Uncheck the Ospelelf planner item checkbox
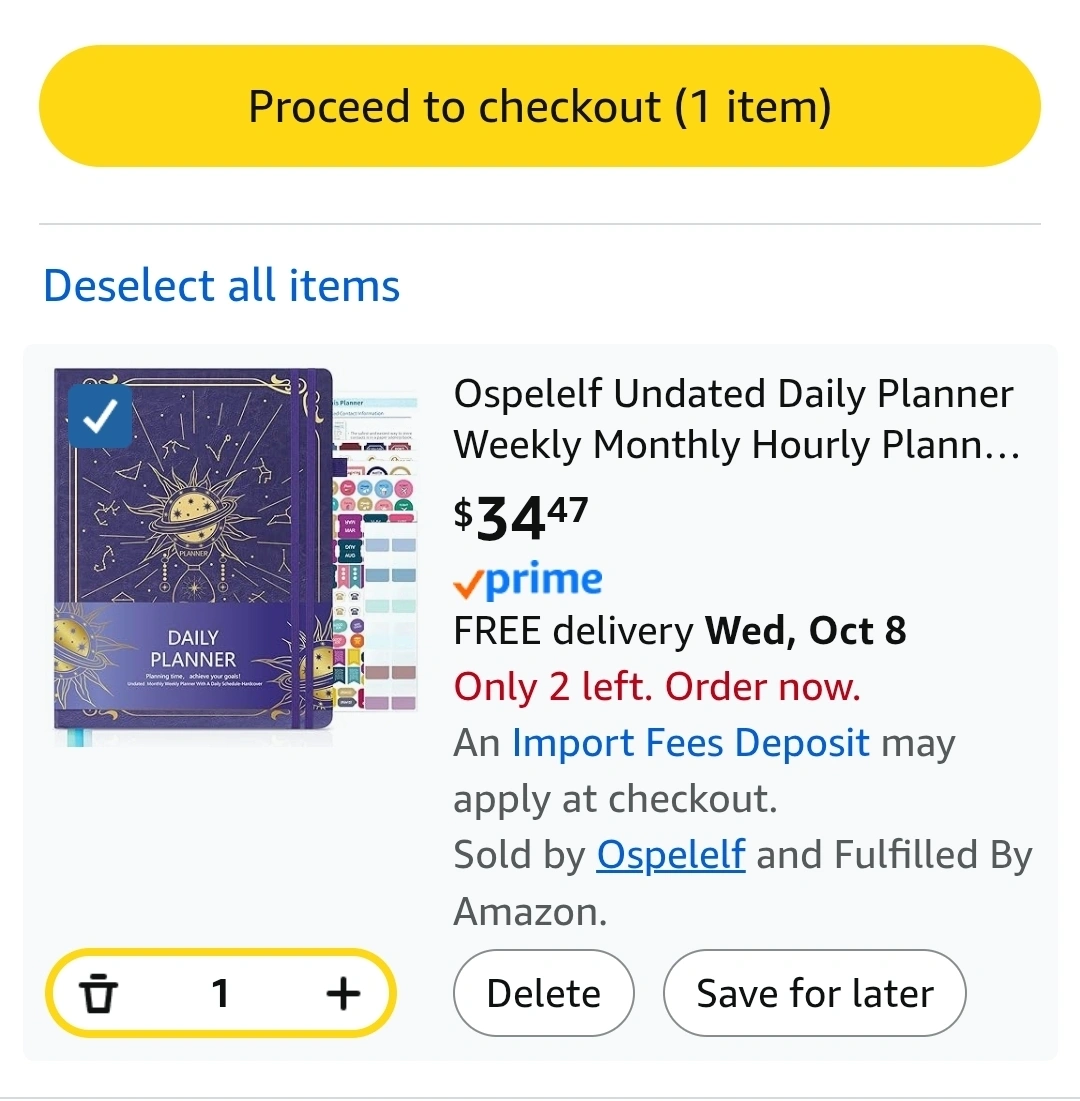Screen dimensions: 1080x1101 (100, 416)
